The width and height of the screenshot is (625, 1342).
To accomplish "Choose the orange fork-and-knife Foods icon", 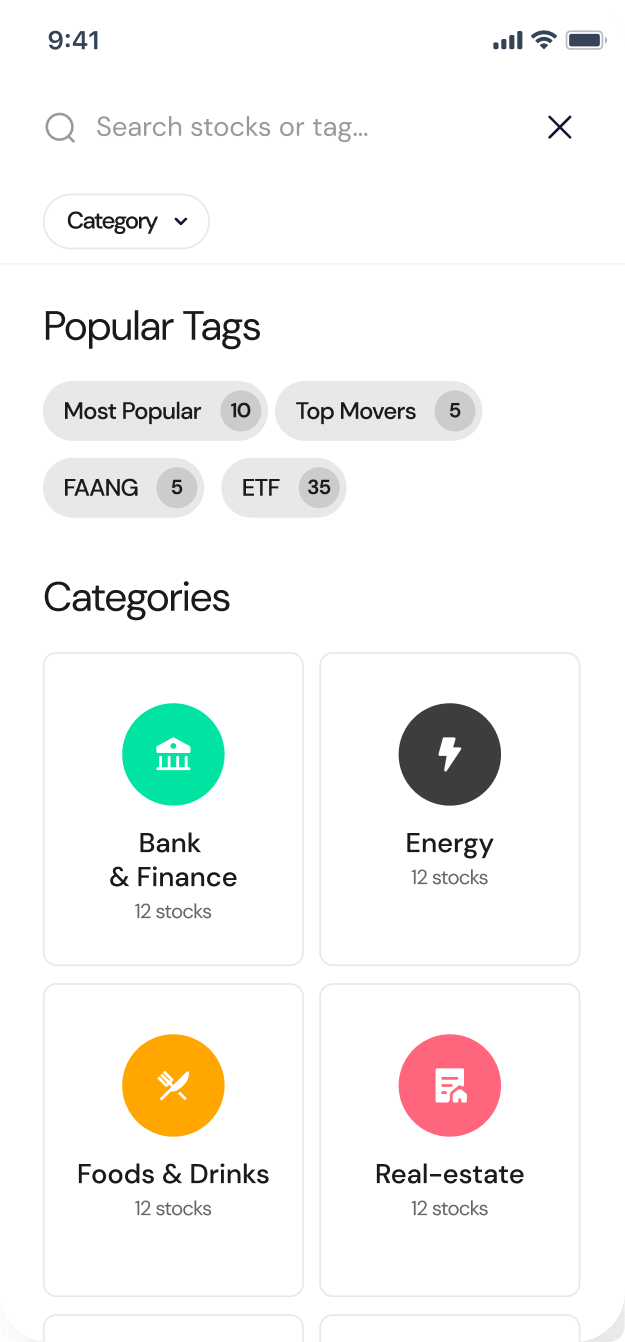I will tap(173, 1085).
